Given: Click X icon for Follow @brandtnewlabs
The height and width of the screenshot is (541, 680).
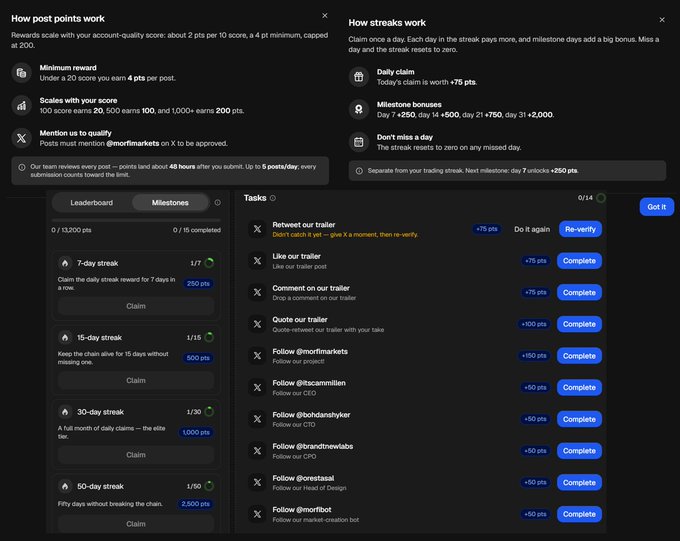Looking at the screenshot, I should click(257, 451).
